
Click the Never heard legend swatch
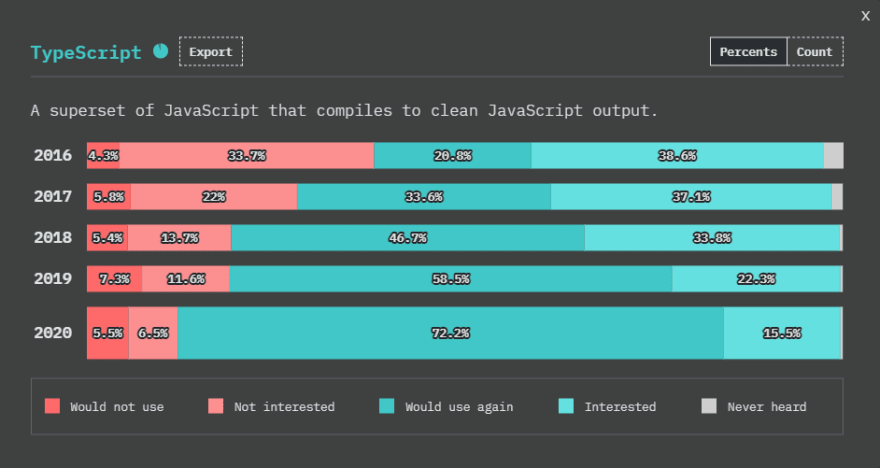(709, 406)
